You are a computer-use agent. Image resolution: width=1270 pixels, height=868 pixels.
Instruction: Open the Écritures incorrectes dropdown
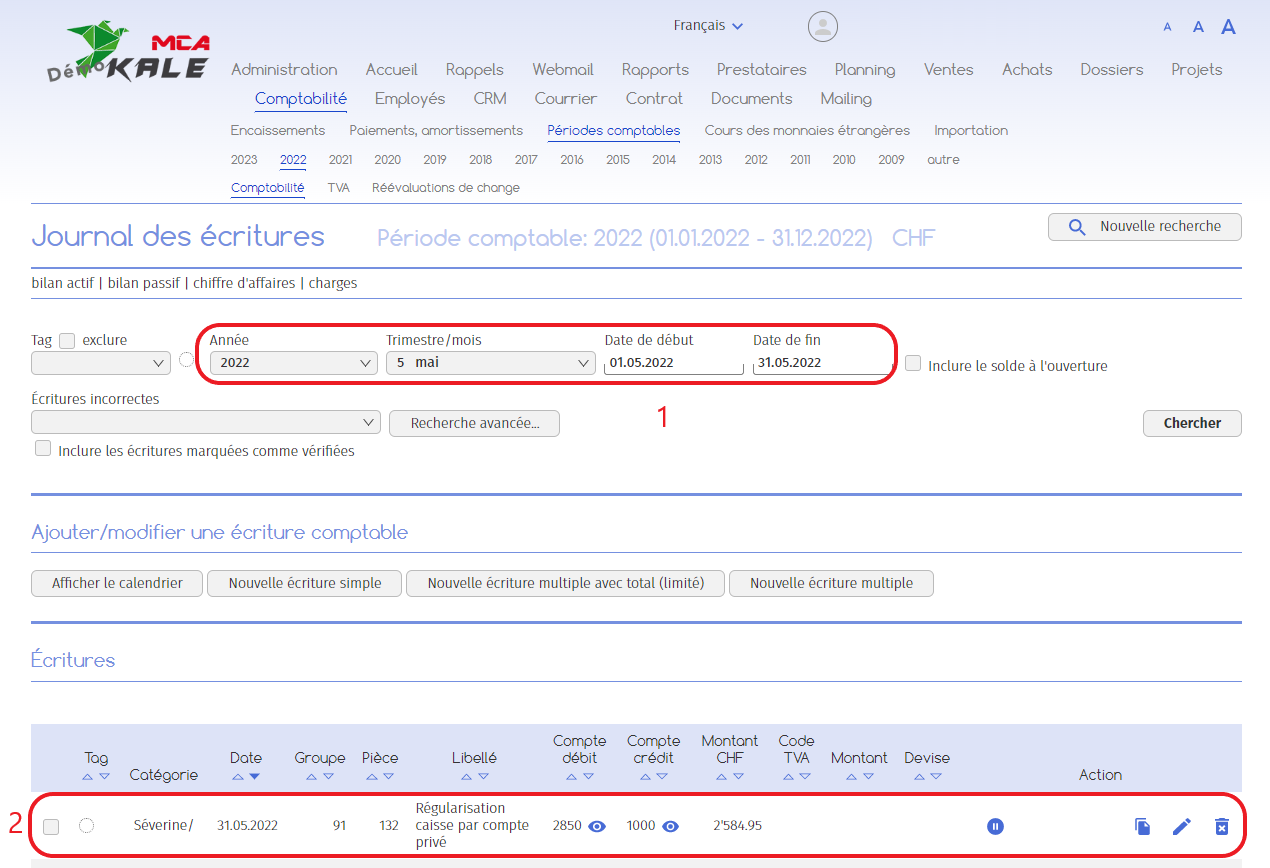pos(206,423)
